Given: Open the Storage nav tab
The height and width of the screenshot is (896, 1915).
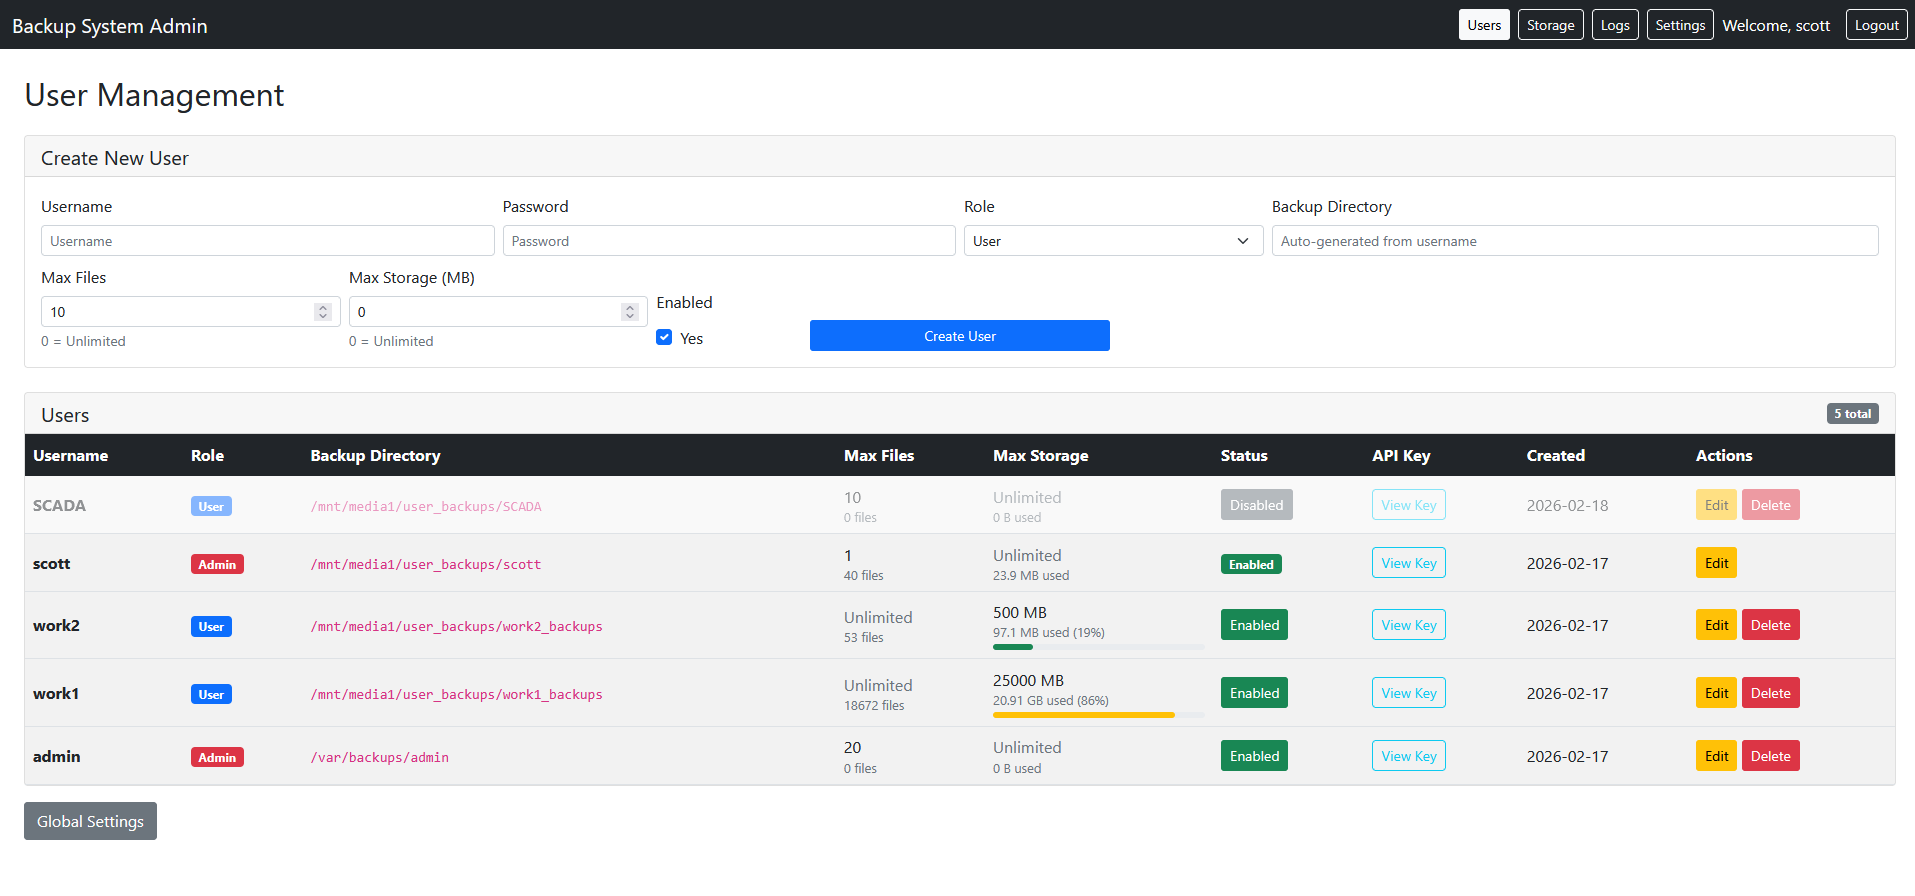Looking at the screenshot, I should pyautogui.click(x=1550, y=25).
